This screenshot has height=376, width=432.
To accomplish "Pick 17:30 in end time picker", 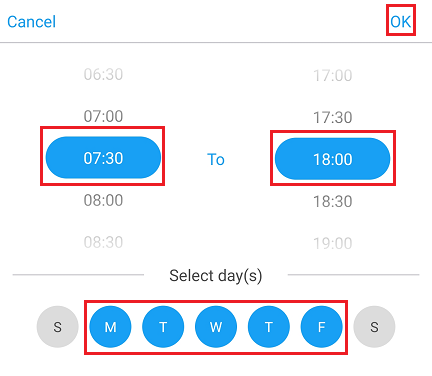I will (x=333, y=118).
